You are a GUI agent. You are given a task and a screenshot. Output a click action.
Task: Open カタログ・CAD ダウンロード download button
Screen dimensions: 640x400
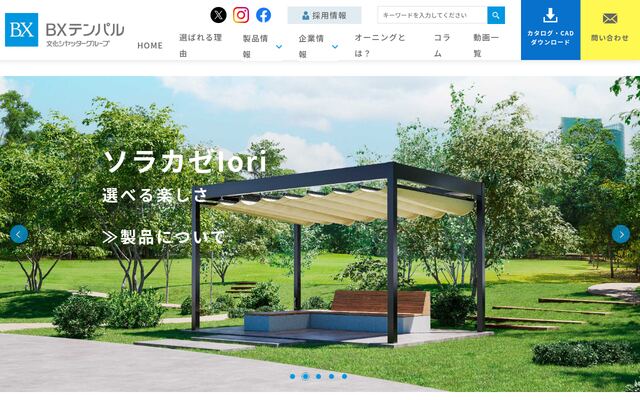point(550,30)
